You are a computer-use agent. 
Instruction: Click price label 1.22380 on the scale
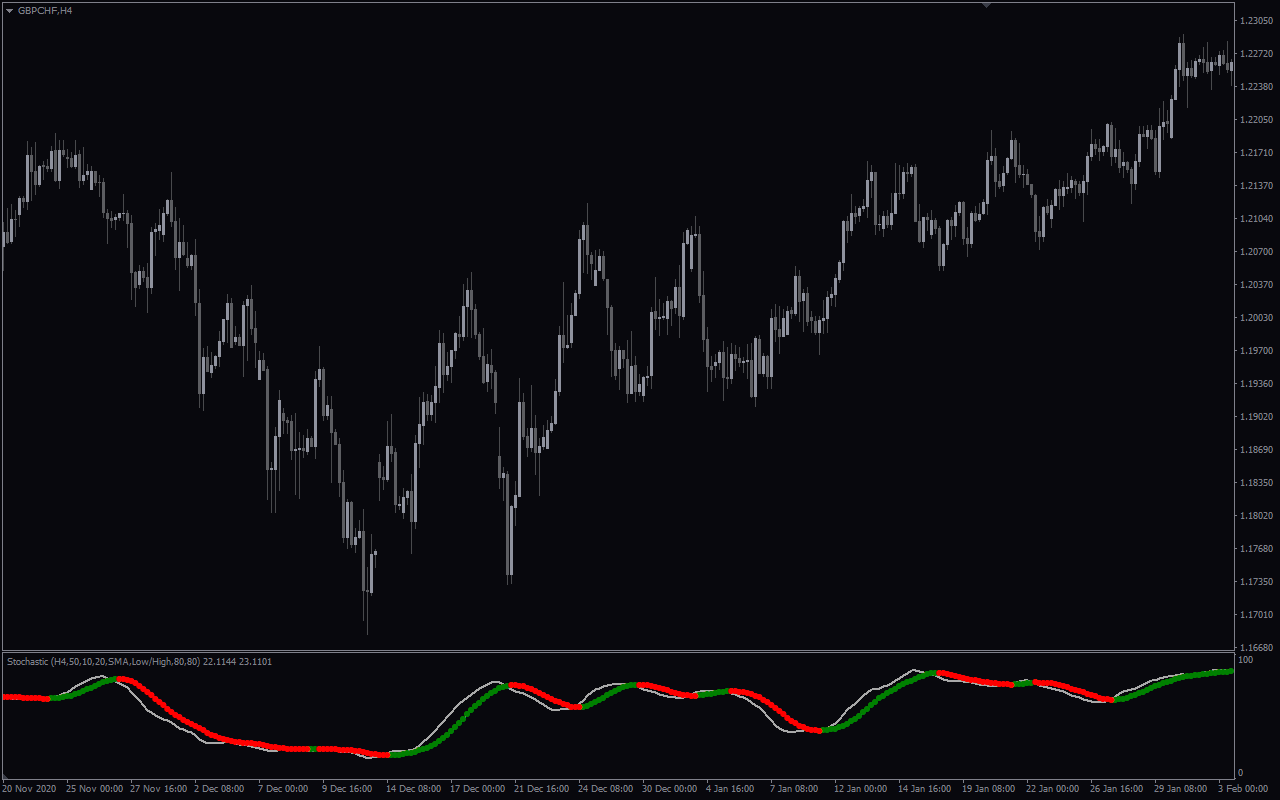tap(1256, 86)
